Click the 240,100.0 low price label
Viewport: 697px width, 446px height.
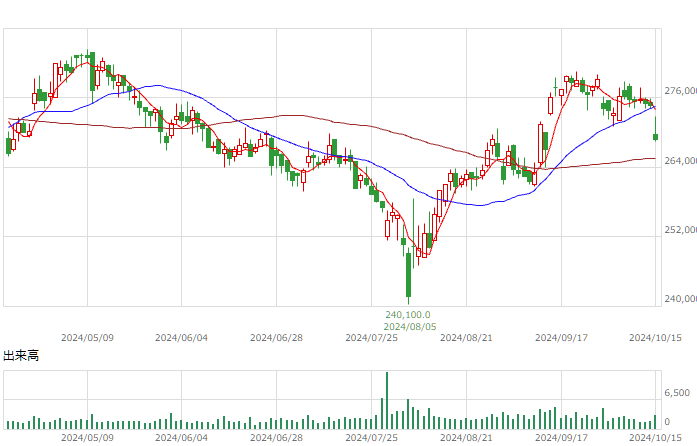tap(408, 315)
